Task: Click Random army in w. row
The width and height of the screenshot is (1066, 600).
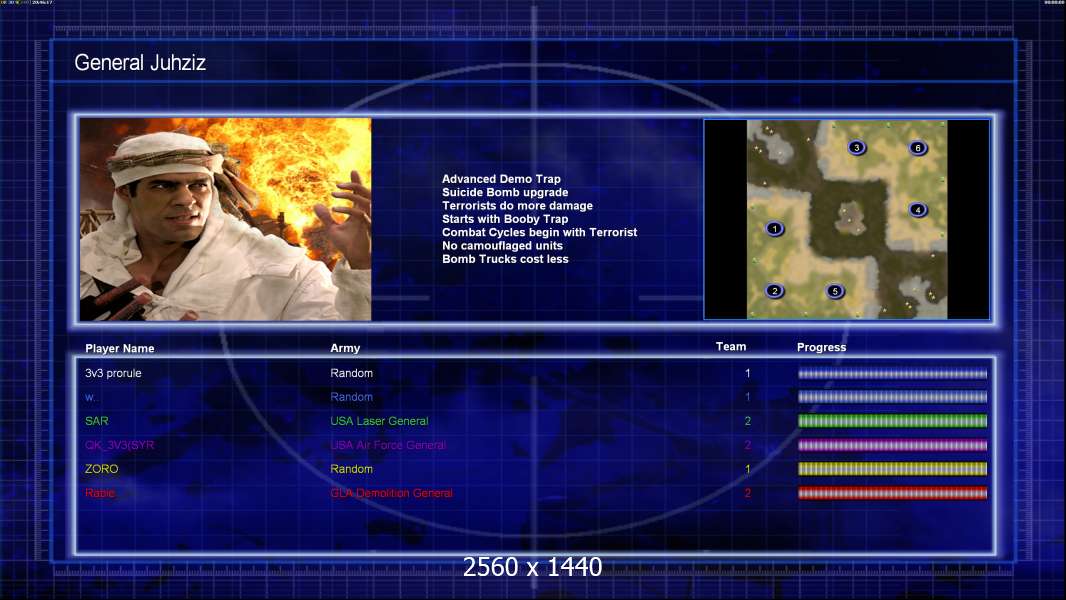Action: click(x=351, y=397)
